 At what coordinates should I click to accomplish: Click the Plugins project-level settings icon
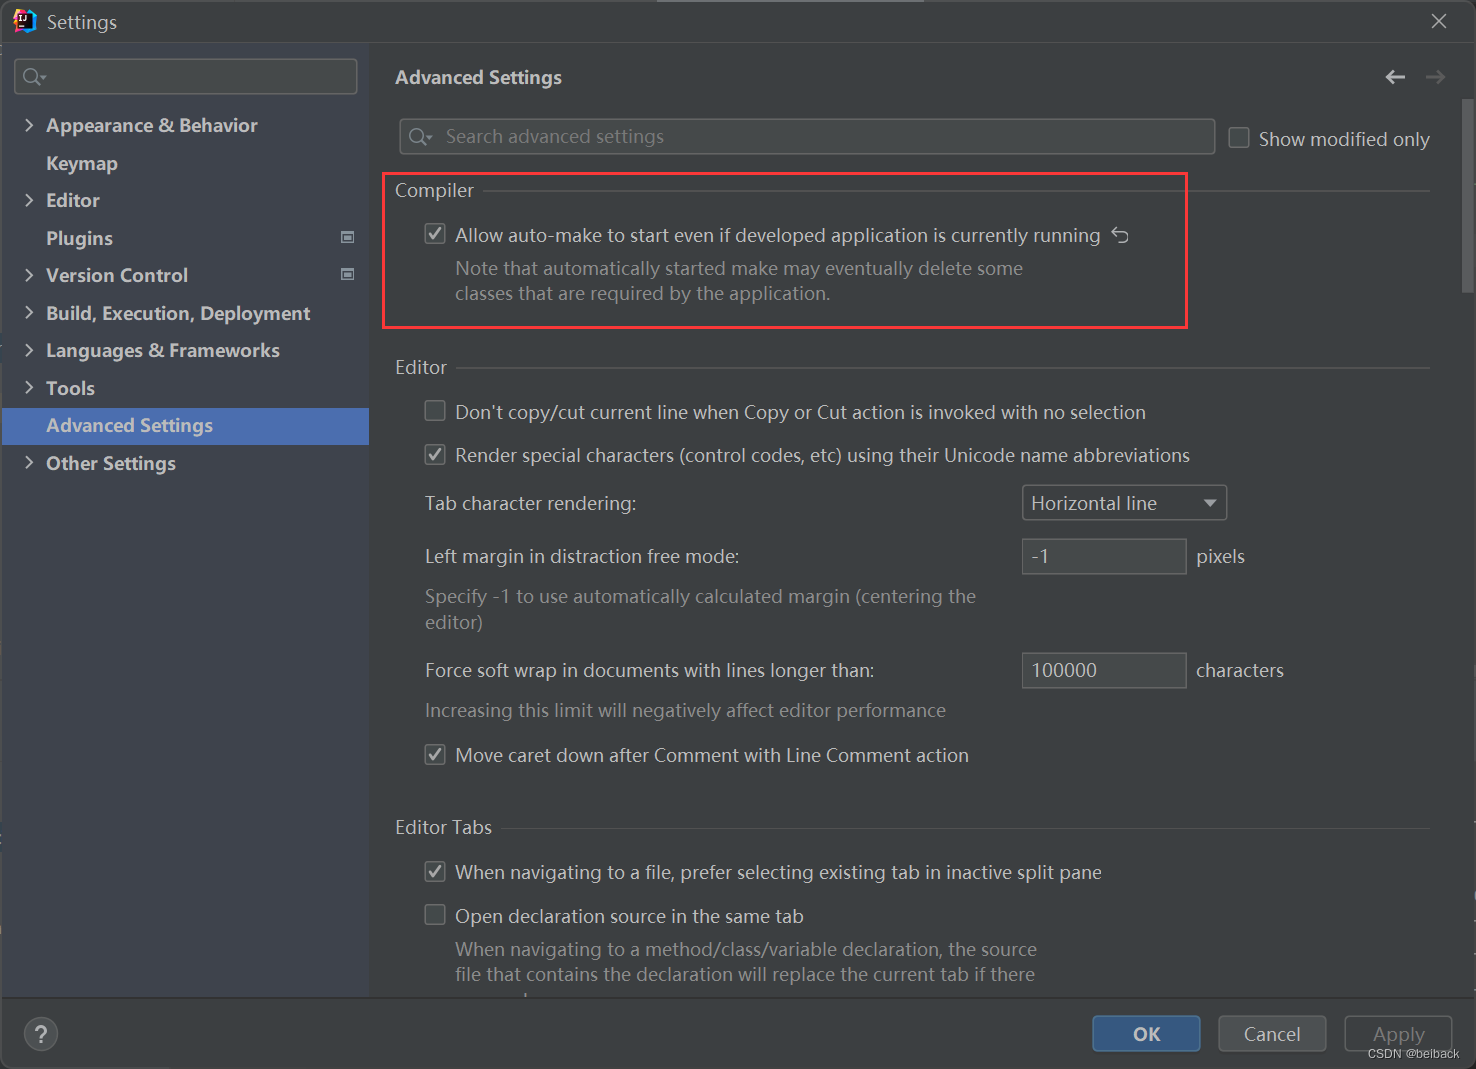tap(347, 237)
